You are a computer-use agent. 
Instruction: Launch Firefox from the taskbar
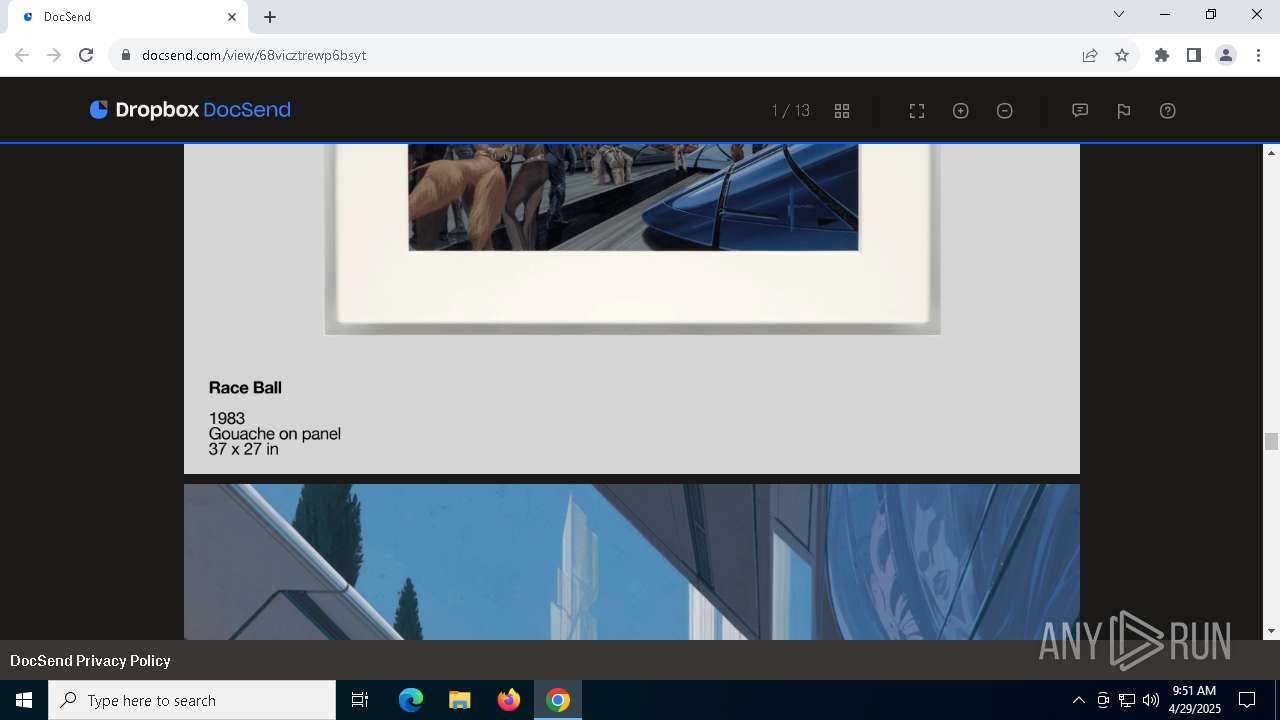click(x=509, y=700)
